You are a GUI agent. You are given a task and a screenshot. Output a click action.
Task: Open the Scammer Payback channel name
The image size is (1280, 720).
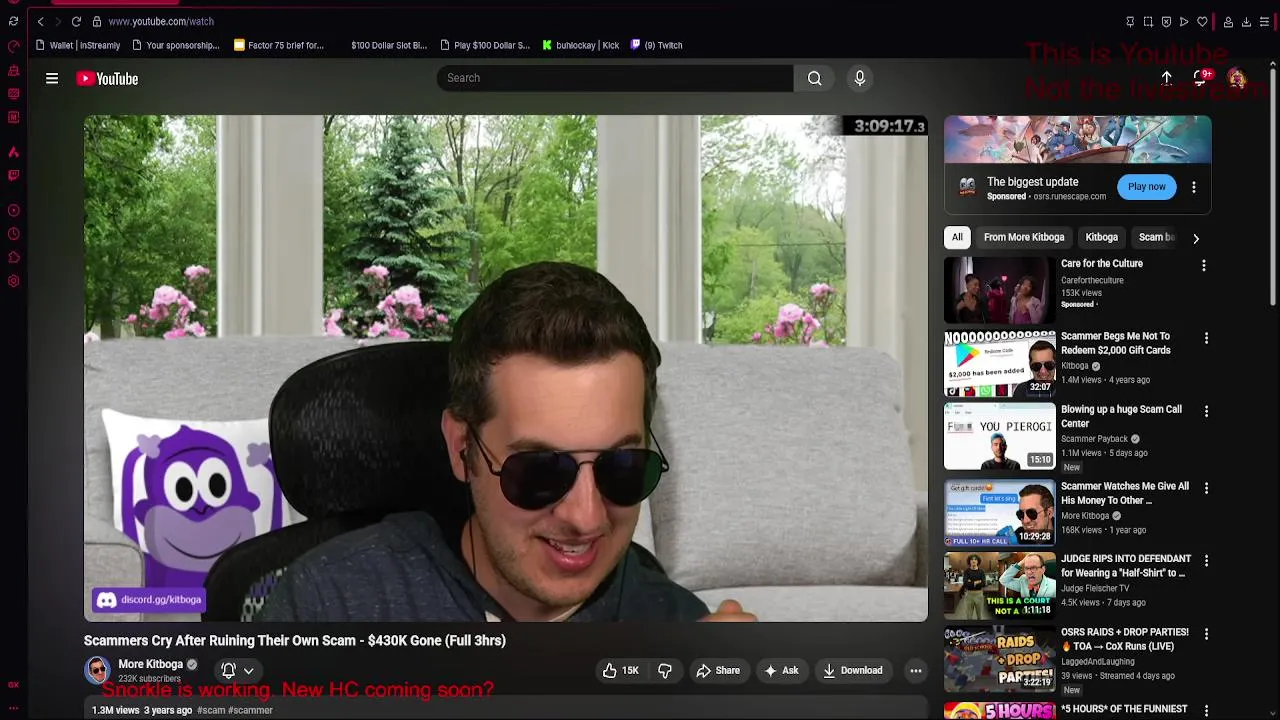tap(1094, 439)
